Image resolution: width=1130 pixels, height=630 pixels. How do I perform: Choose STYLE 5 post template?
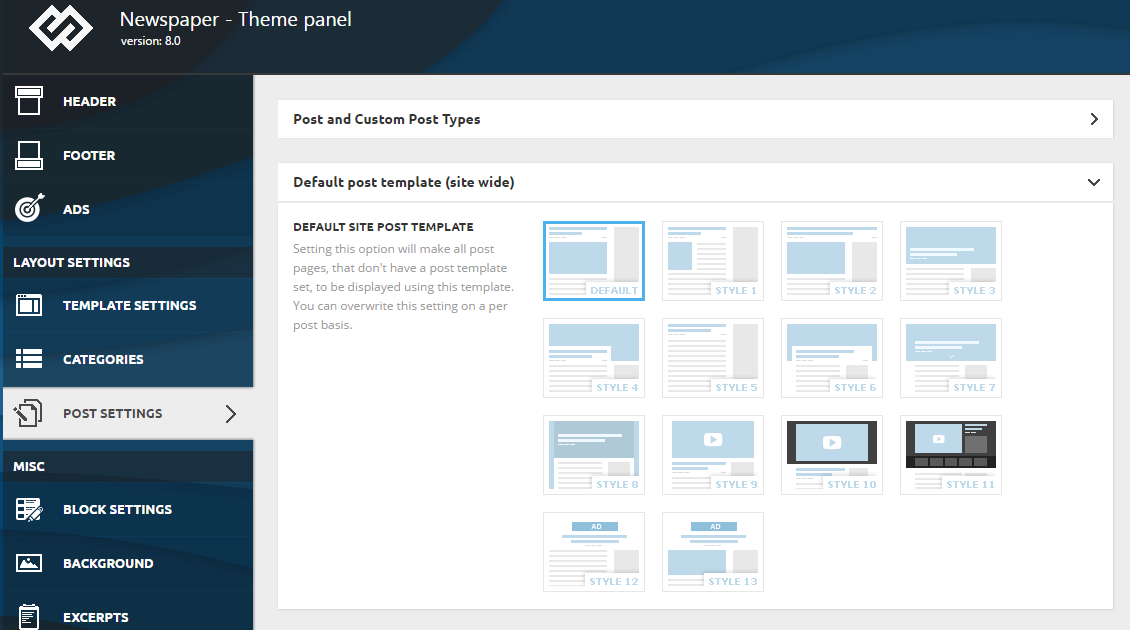713,358
